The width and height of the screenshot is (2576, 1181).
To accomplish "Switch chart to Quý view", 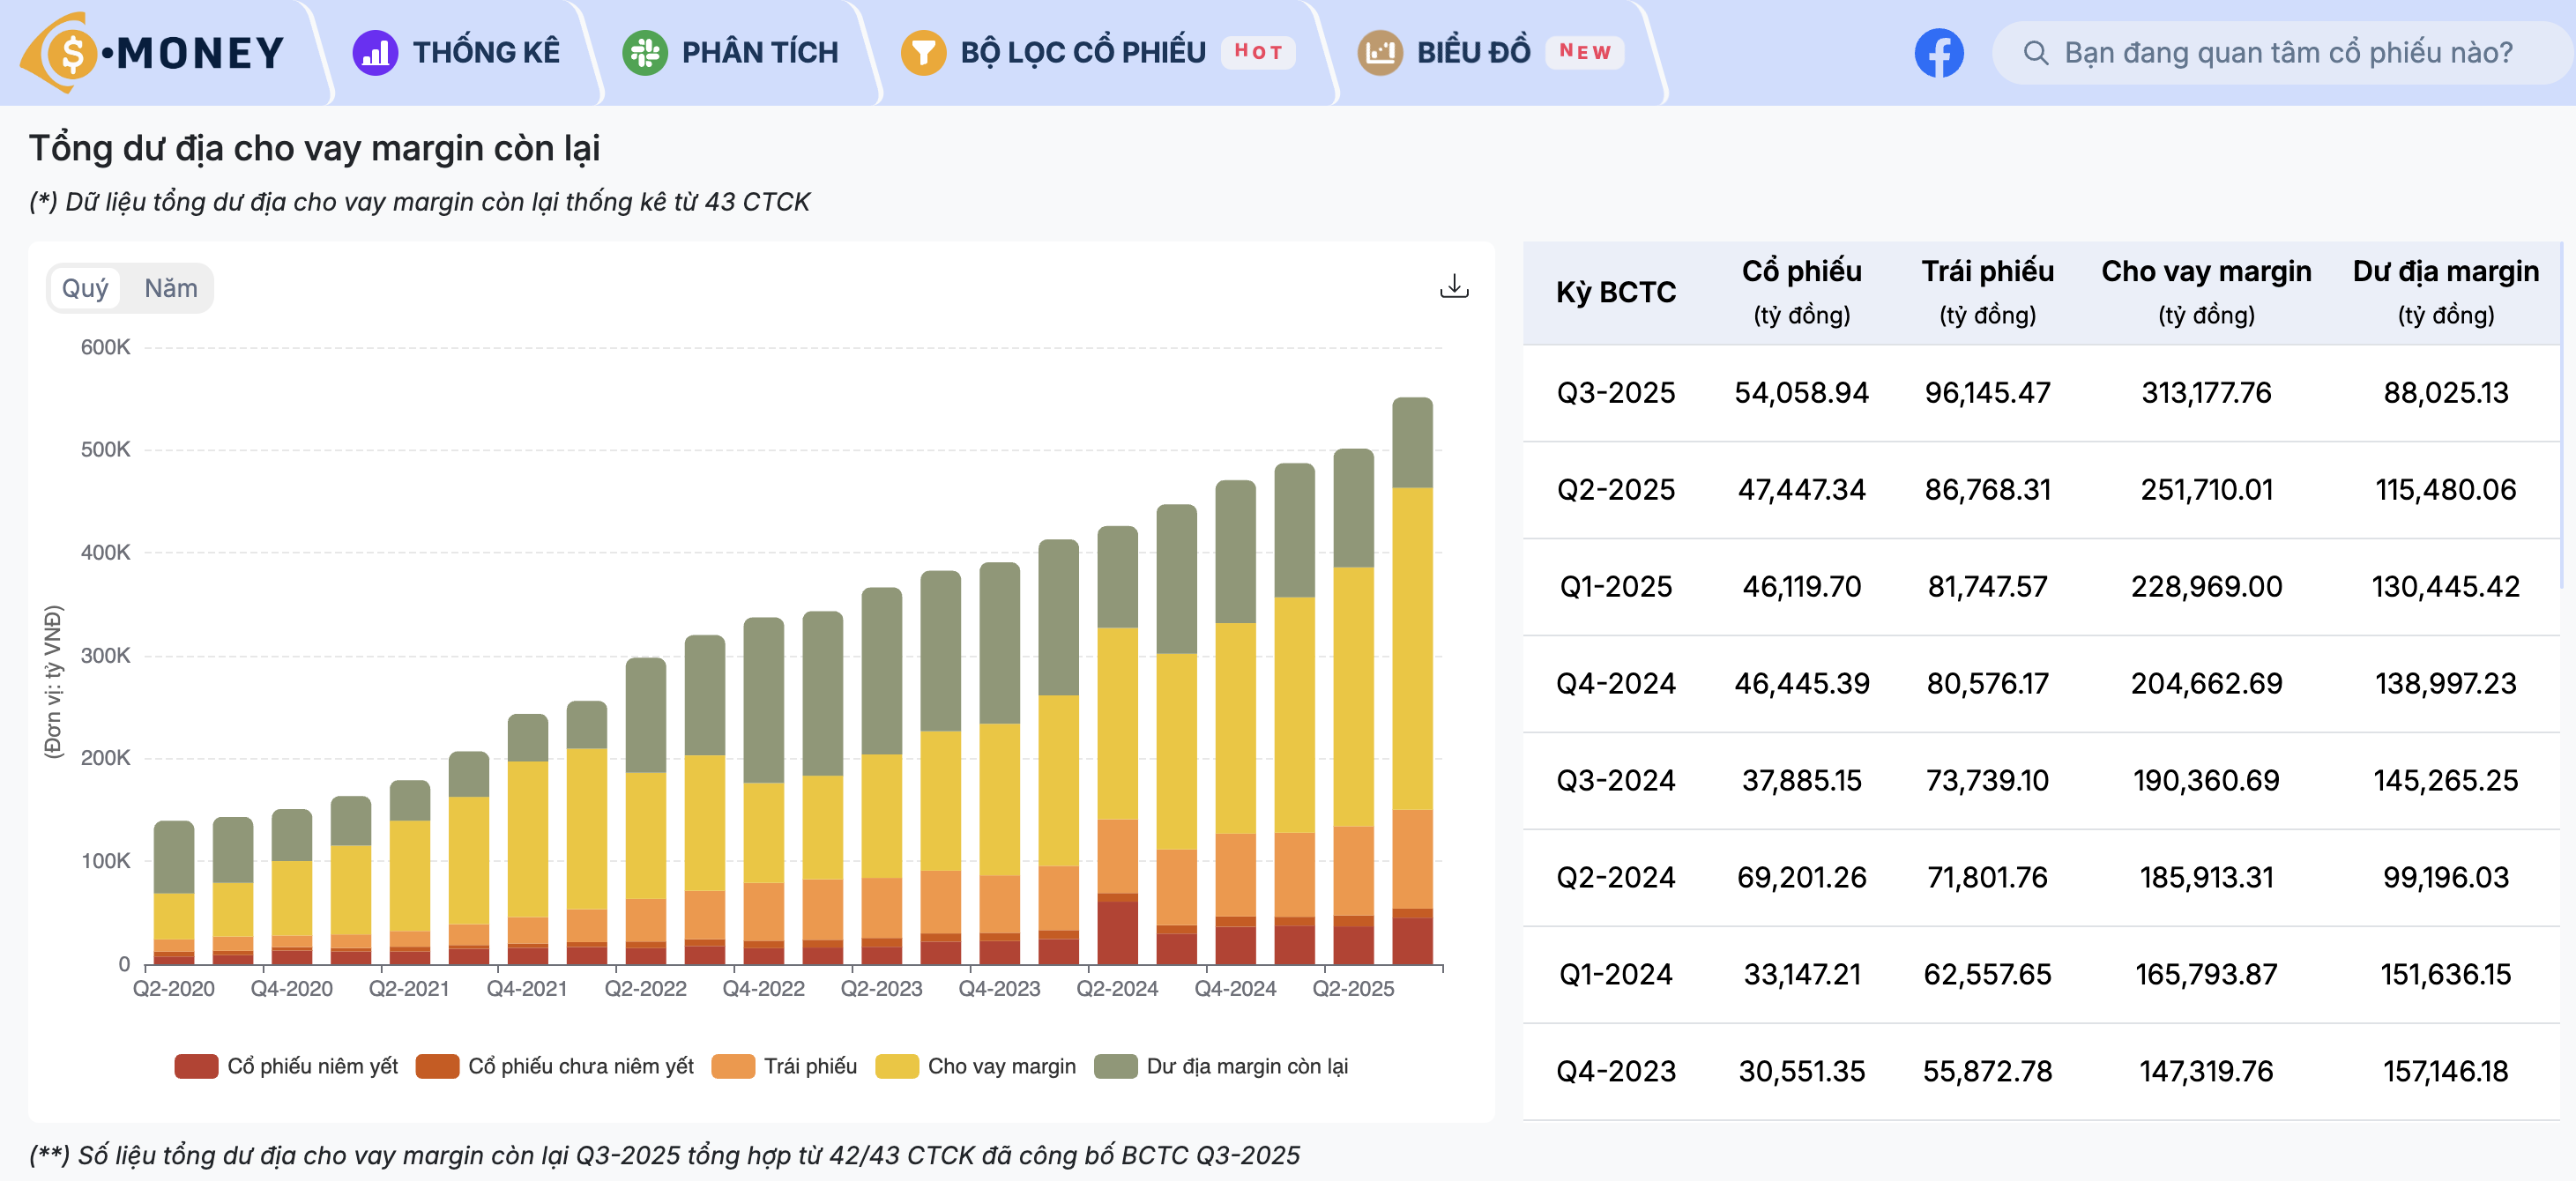I will tap(85, 288).
